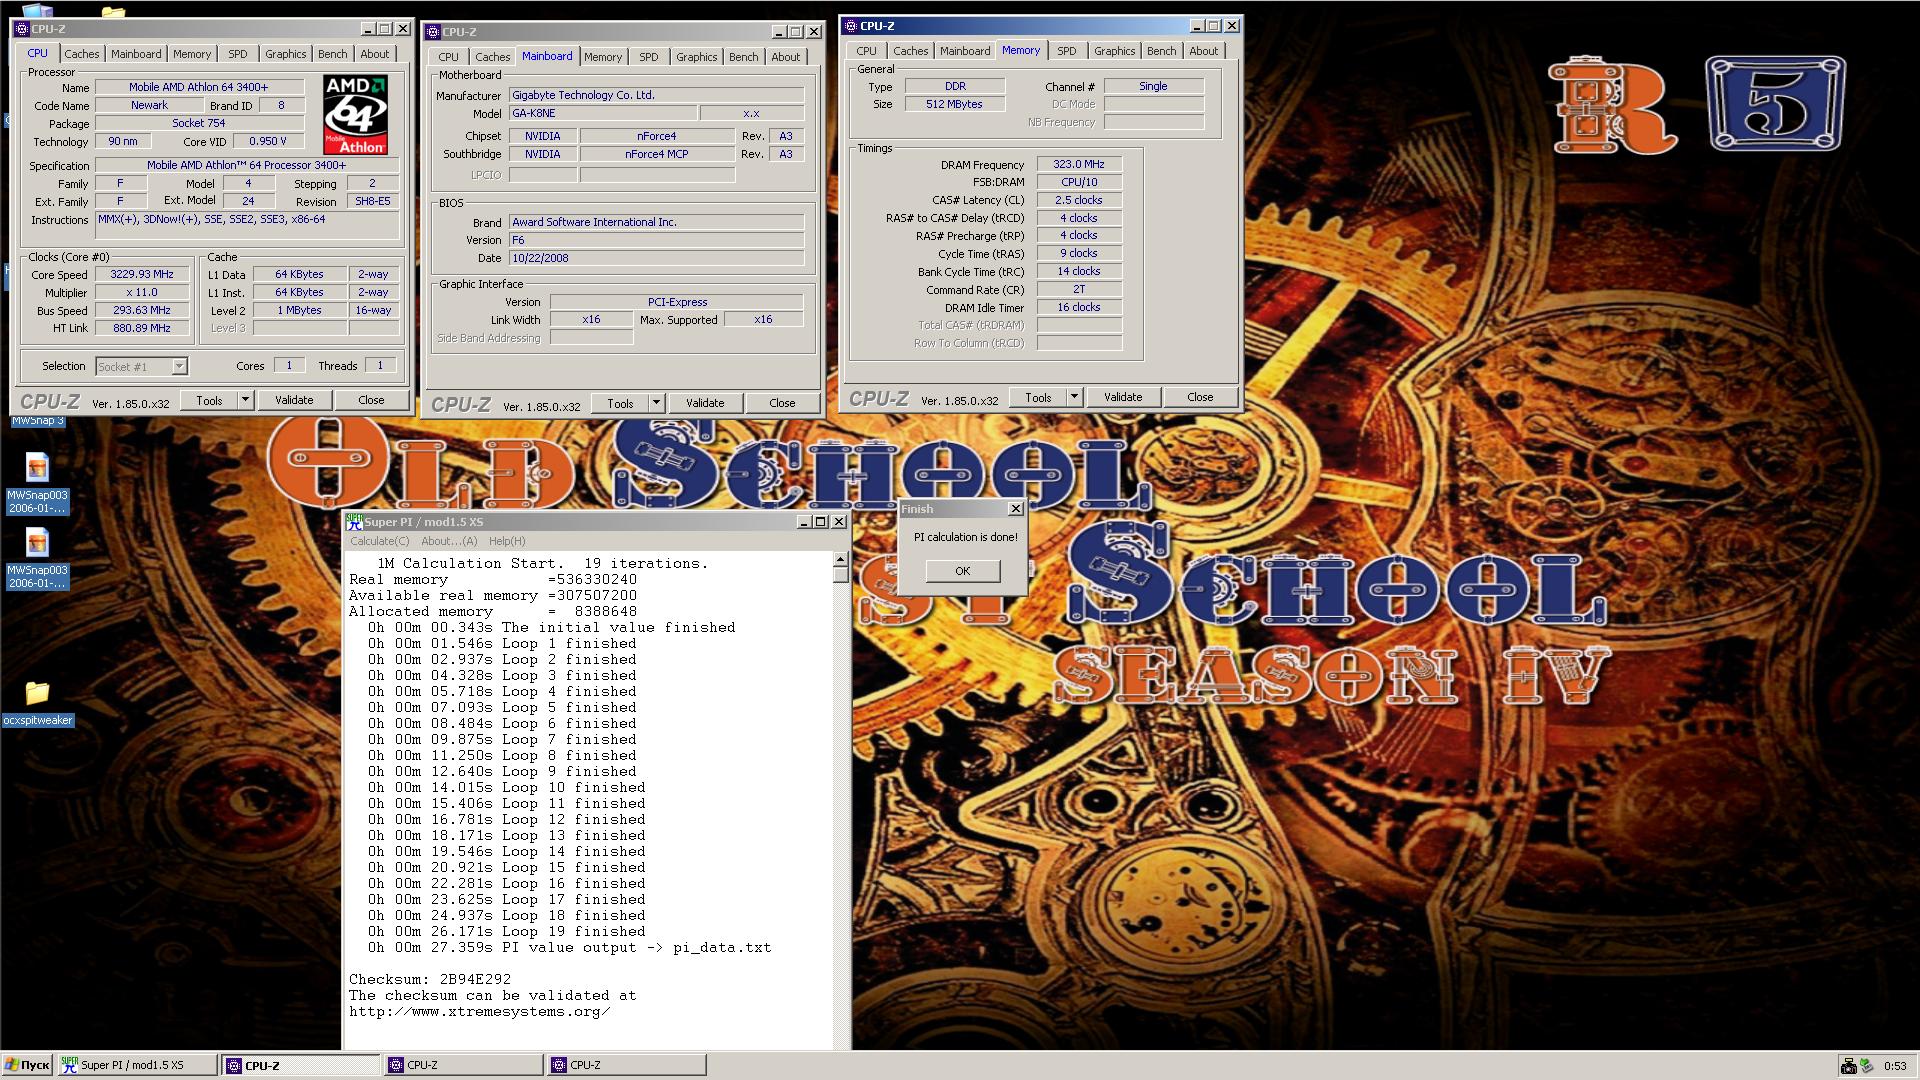Click the Multiplier x 11.0 field
Viewport: 1920px width, 1080px height.
point(142,292)
